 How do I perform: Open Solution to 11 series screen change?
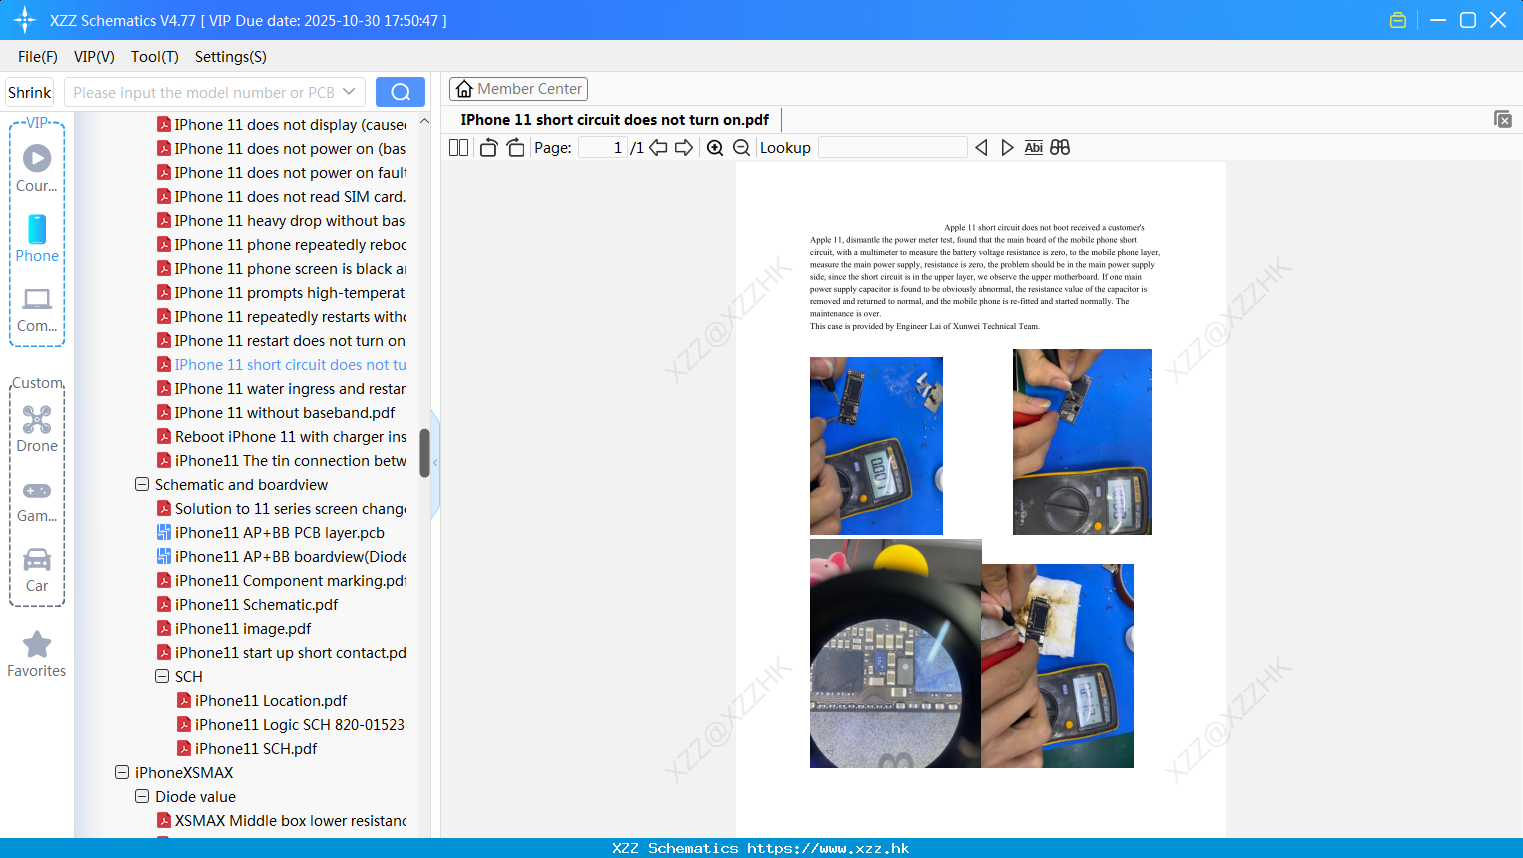click(290, 508)
